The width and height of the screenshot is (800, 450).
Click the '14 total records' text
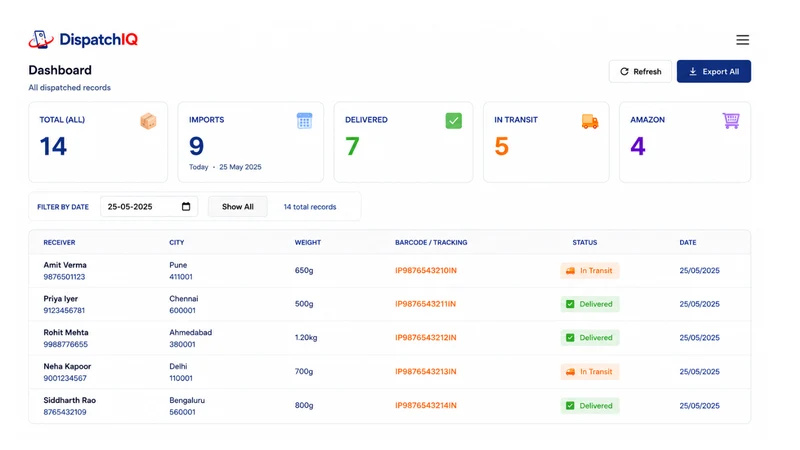[310, 207]
